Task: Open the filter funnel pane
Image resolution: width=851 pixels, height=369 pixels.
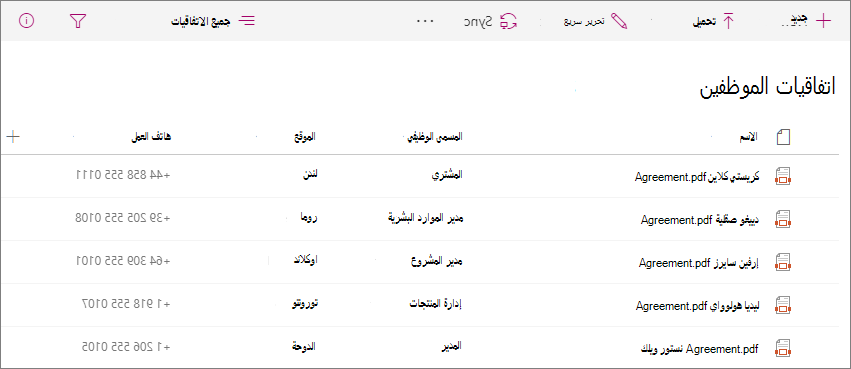Action: (x=78, y=21)
